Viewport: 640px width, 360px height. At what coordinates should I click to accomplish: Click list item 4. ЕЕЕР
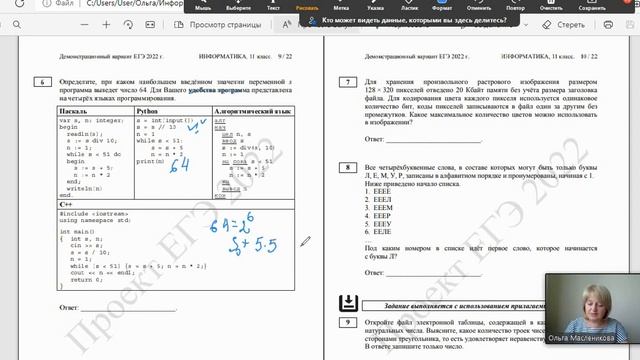coord(378,216)
